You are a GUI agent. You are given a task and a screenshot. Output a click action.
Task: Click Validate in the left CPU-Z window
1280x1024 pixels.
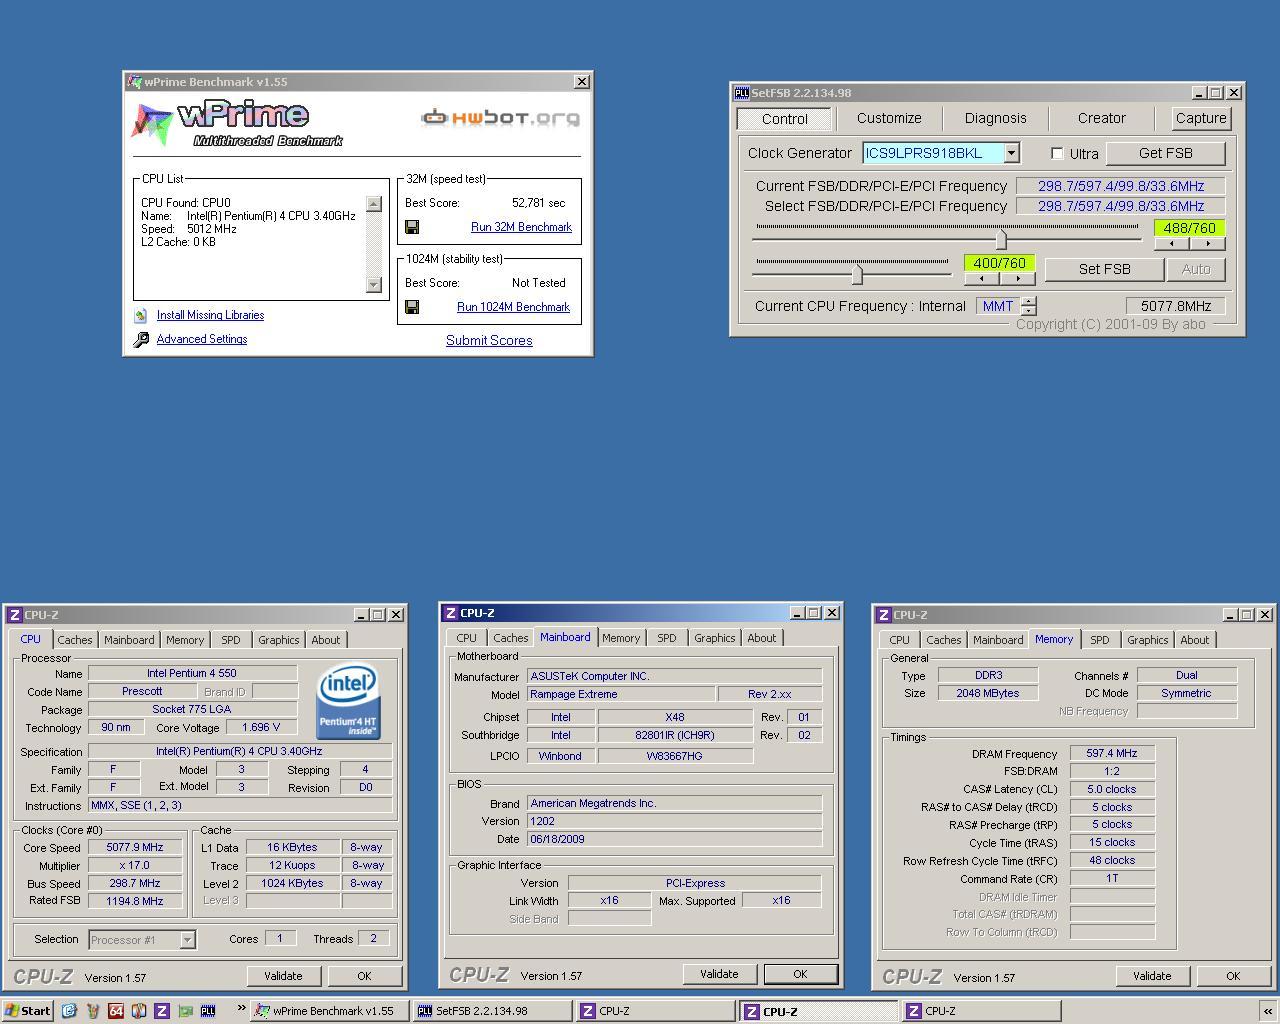pos(283,976)
